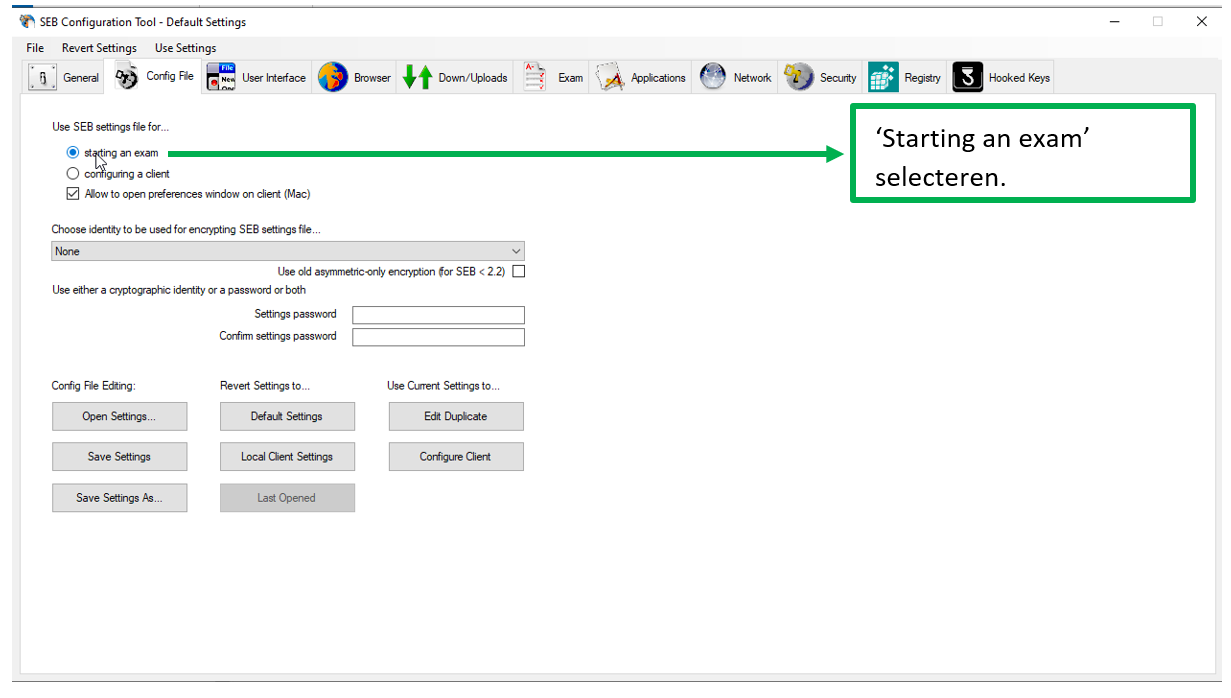Image resolution: width=1231 pixels, height=698 pixels.
Task: Close the SEB Configuration Tool window
Action: coord(1203,21)
